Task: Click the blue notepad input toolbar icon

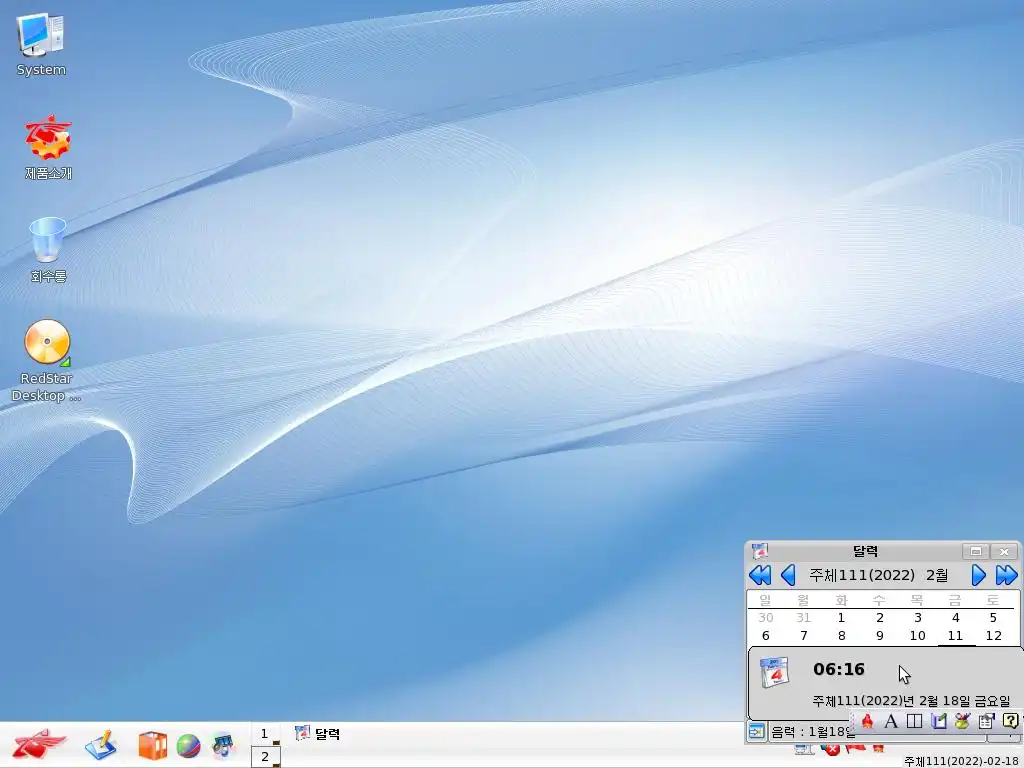Action: click(x=939, y=721)
